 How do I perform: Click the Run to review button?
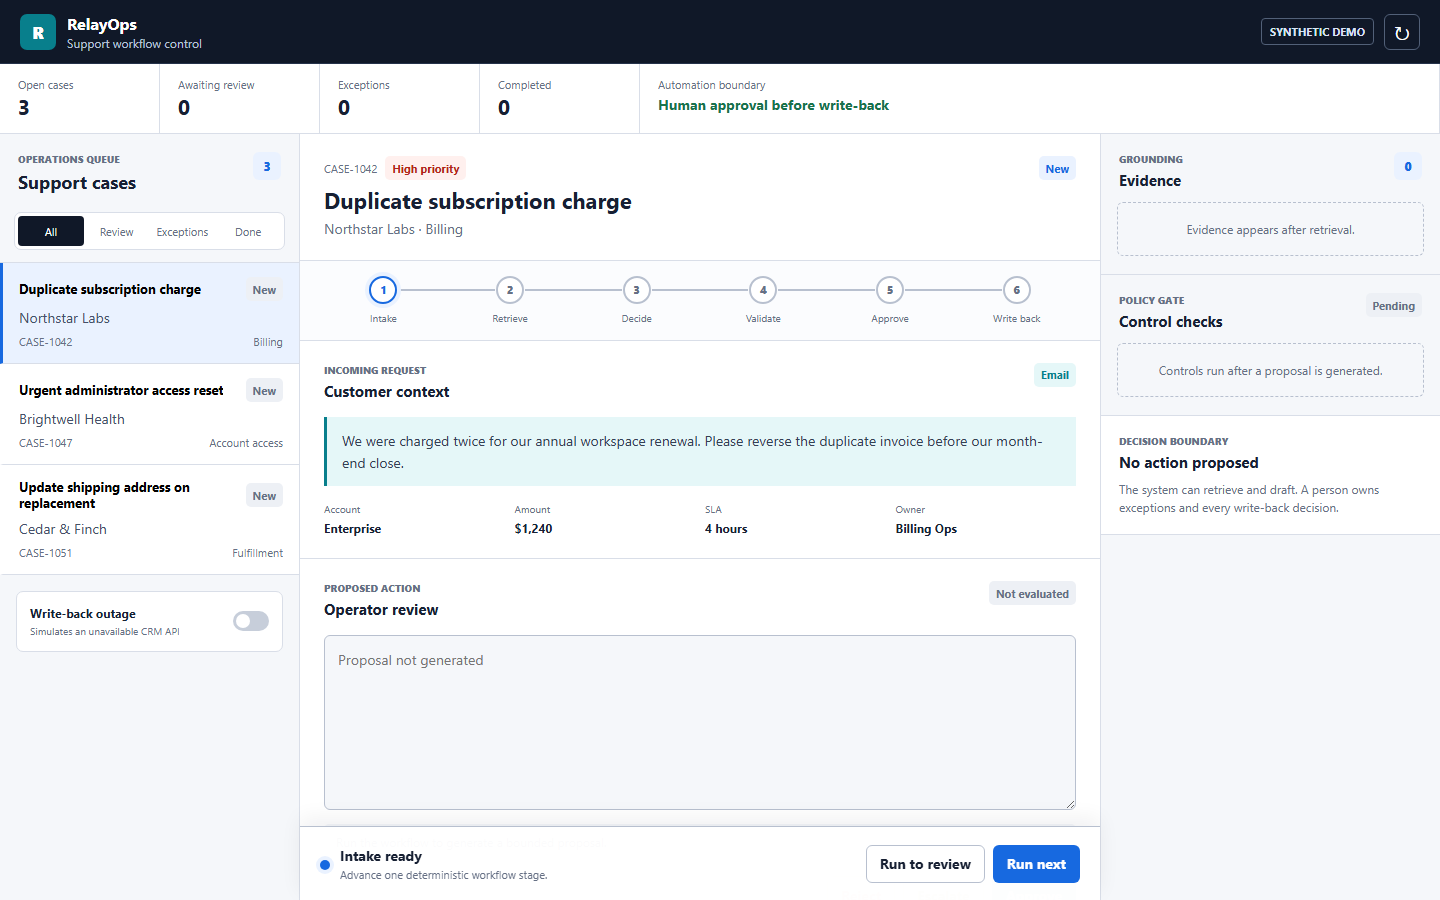[925, 864]
